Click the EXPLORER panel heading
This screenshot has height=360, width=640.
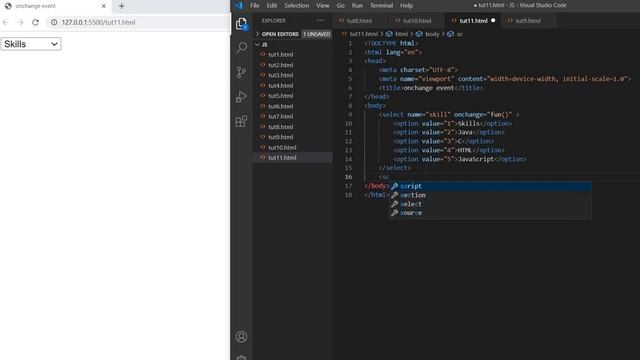(x=273, y=20)
